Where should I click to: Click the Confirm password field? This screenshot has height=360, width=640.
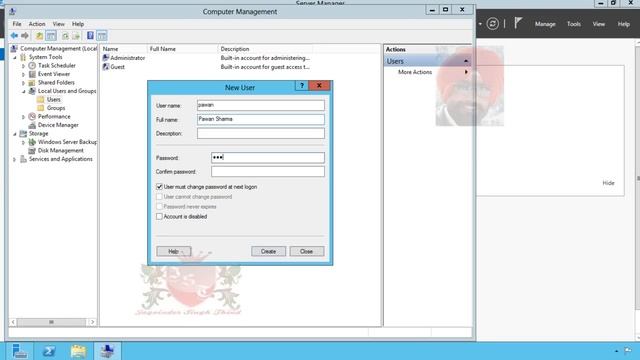268,171
